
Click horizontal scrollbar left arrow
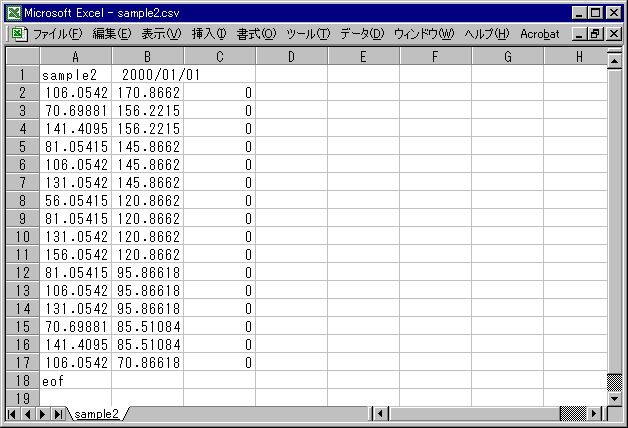[380, 414]
